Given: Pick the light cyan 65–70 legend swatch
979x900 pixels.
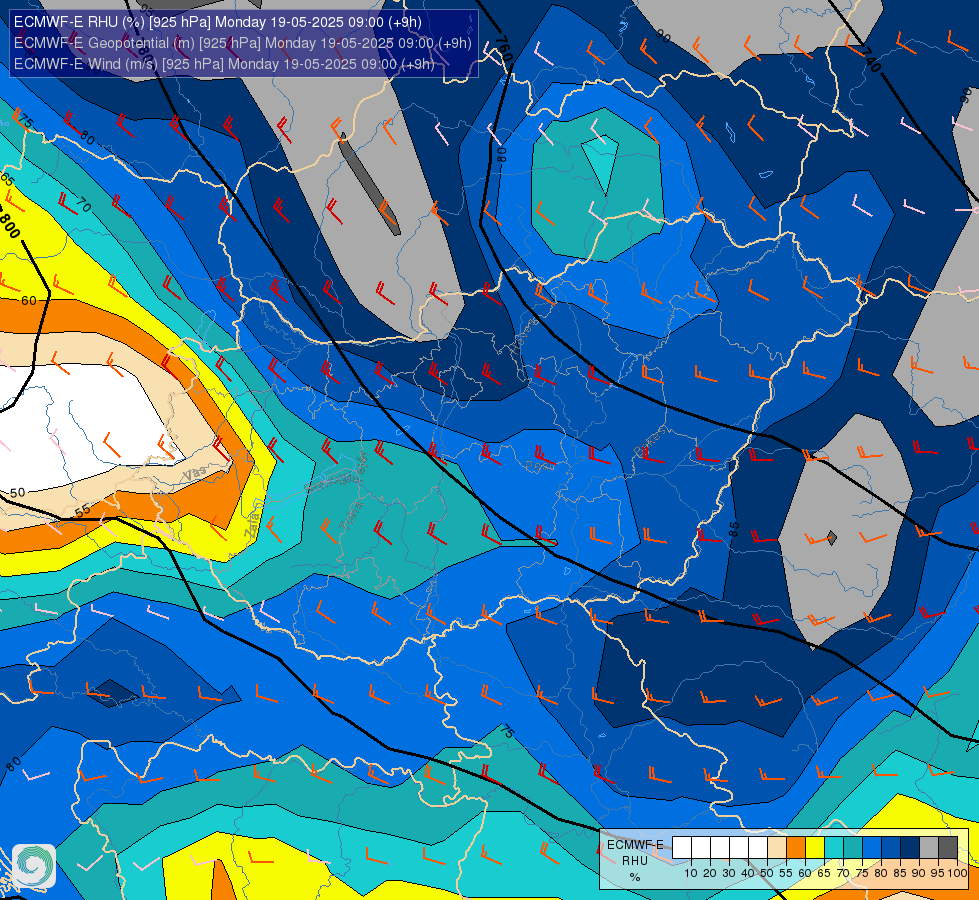Looking at the screenshot, I should (834, 847).
